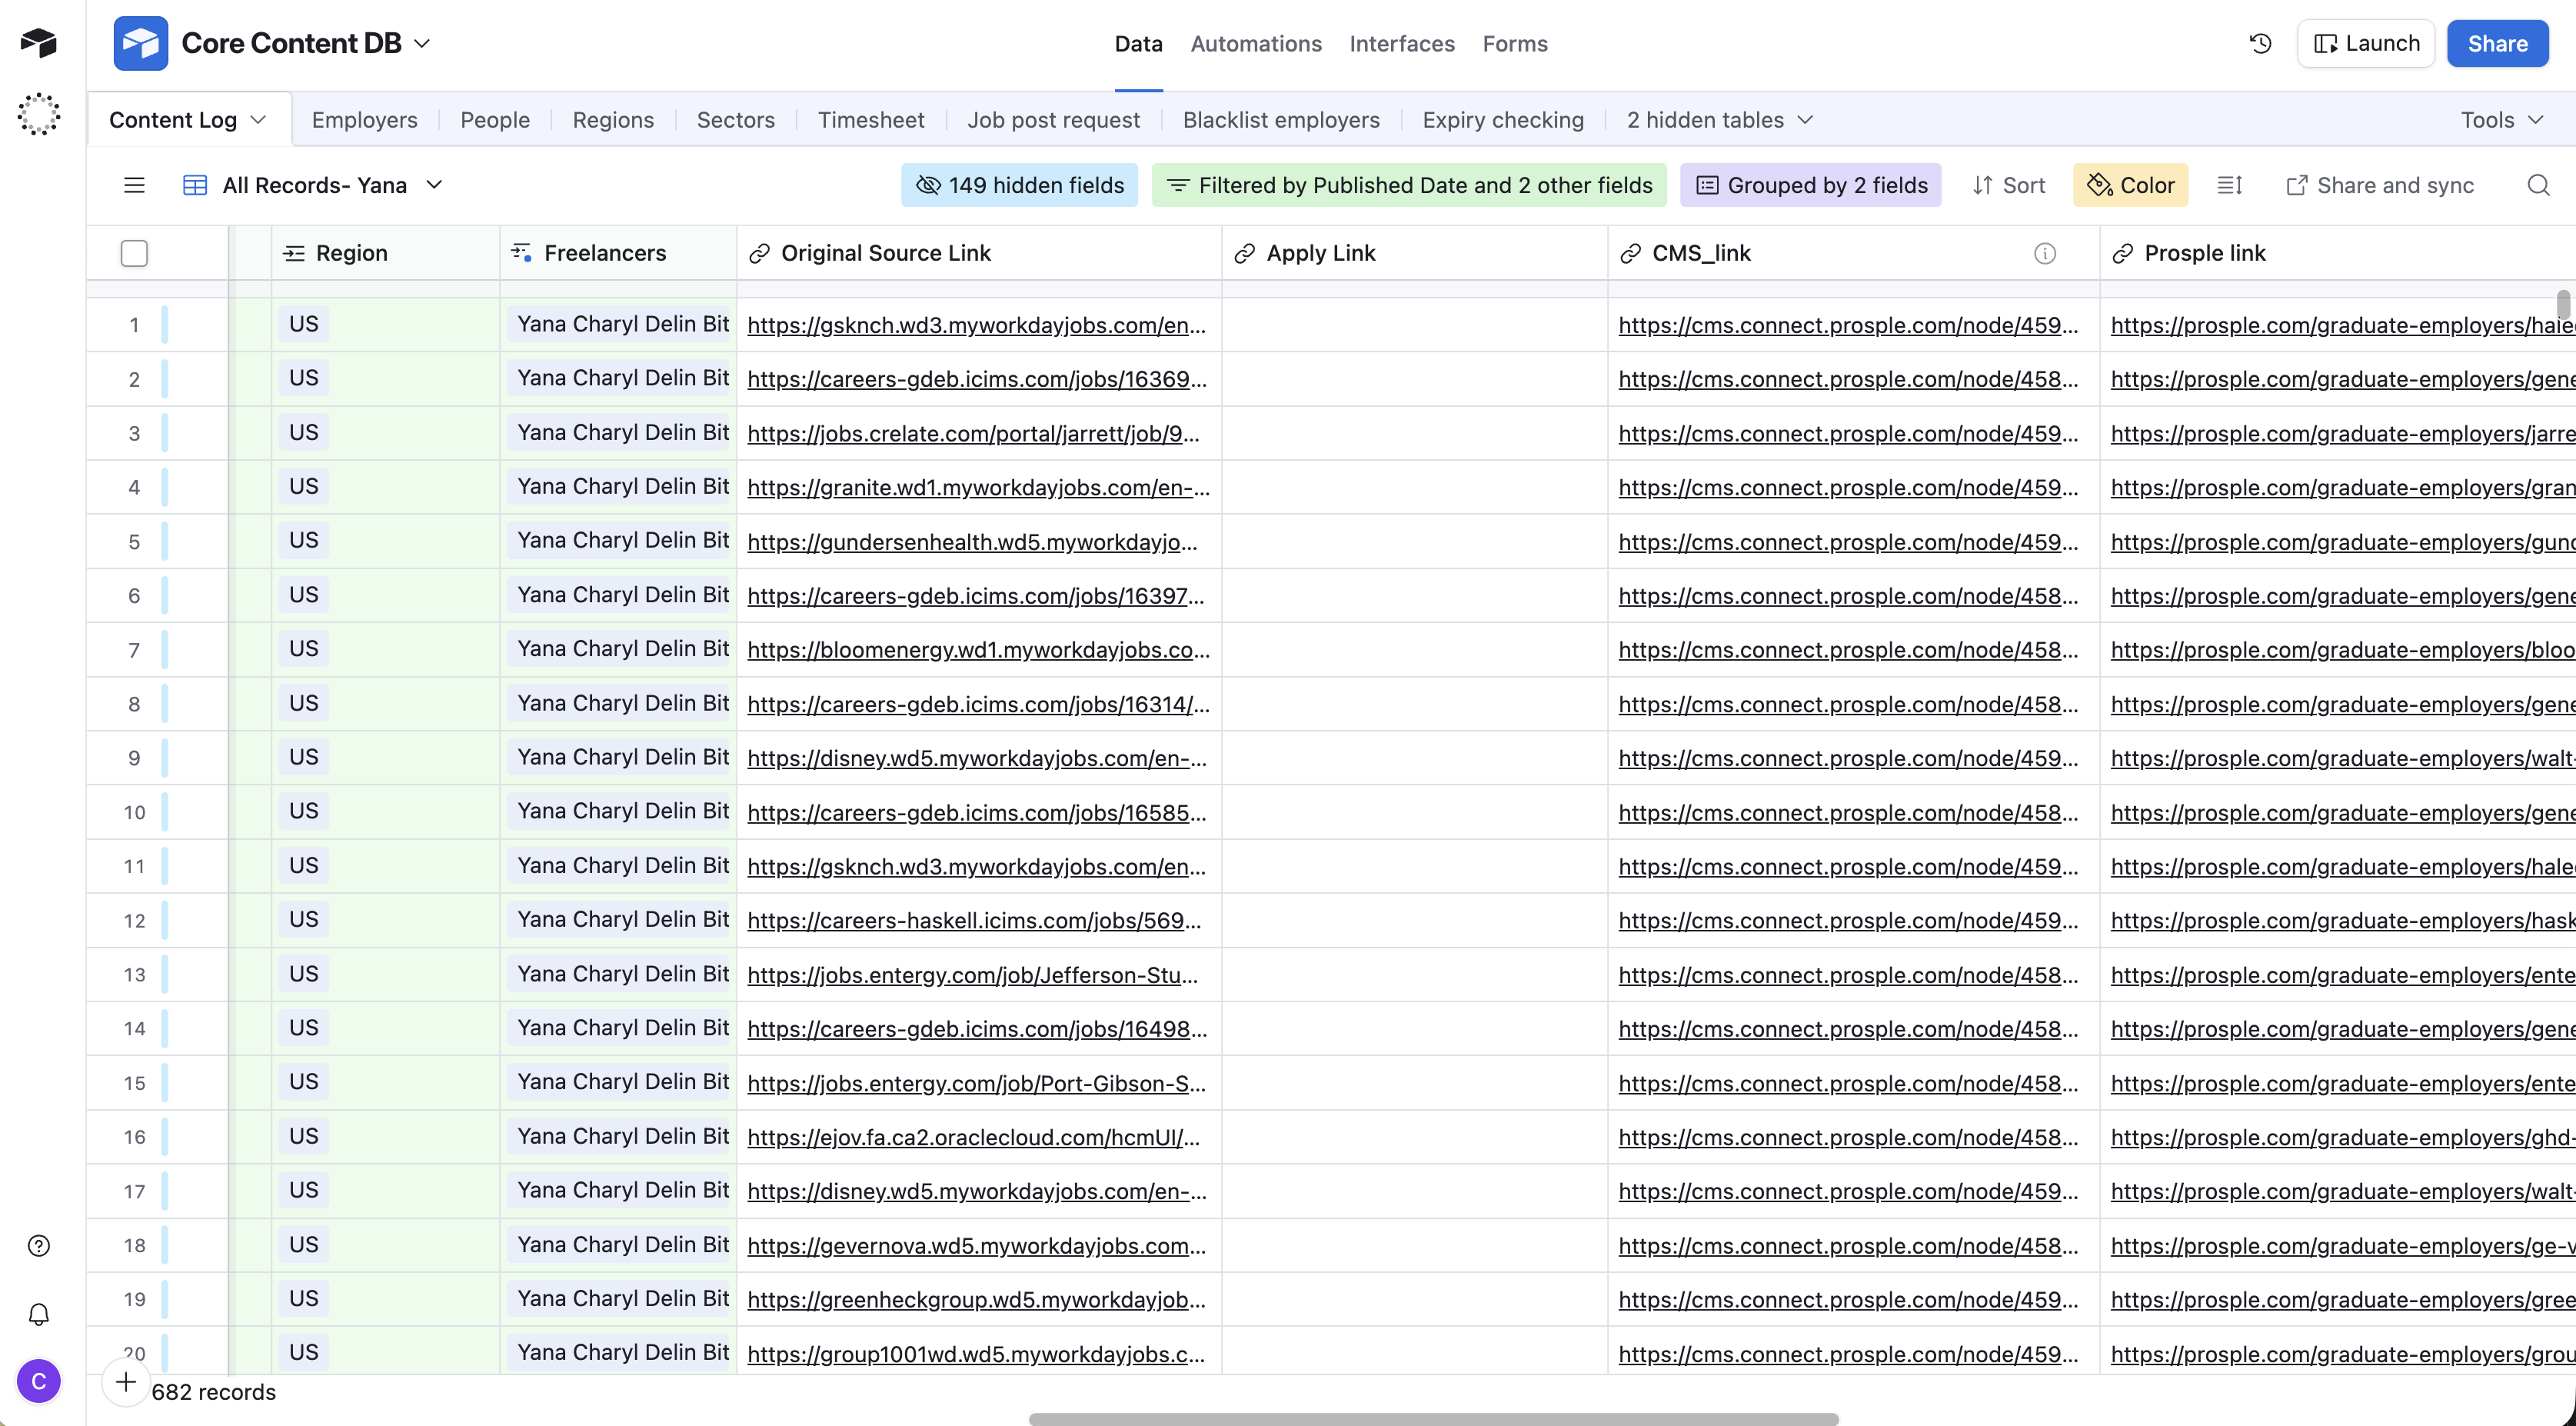Open the notifications bell icon

pos(38,1314)
